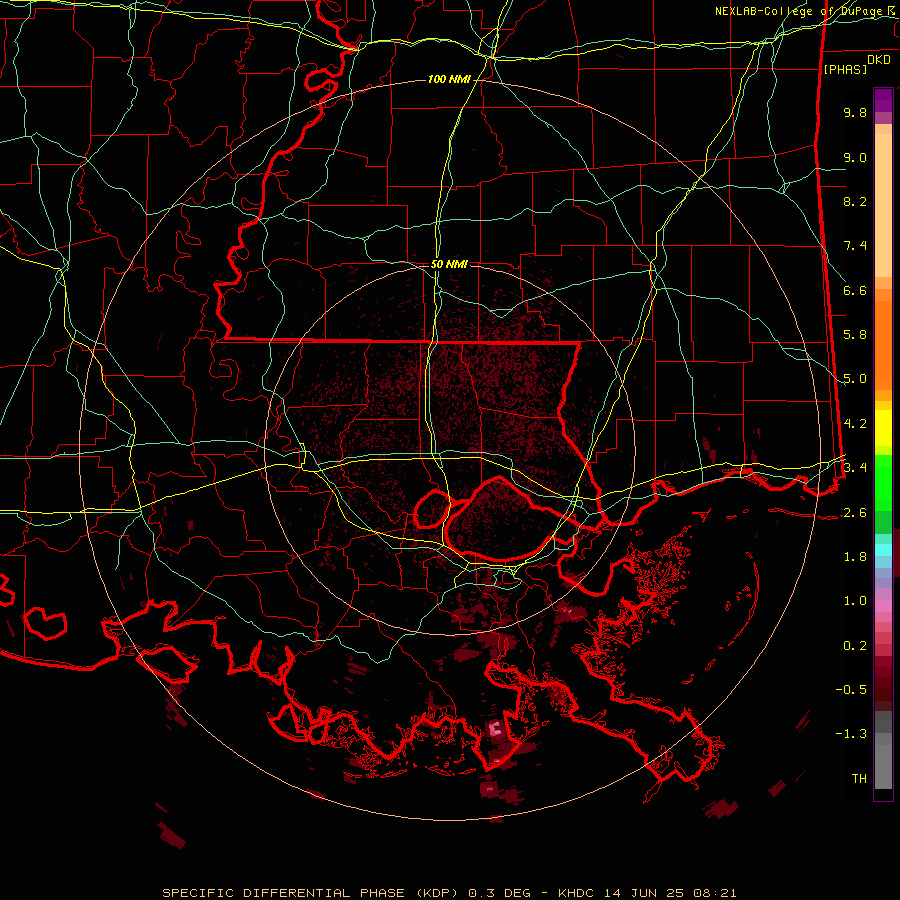900x900 pixels.
Task: Click the 1.0 scale value
Action: (855, 601)
